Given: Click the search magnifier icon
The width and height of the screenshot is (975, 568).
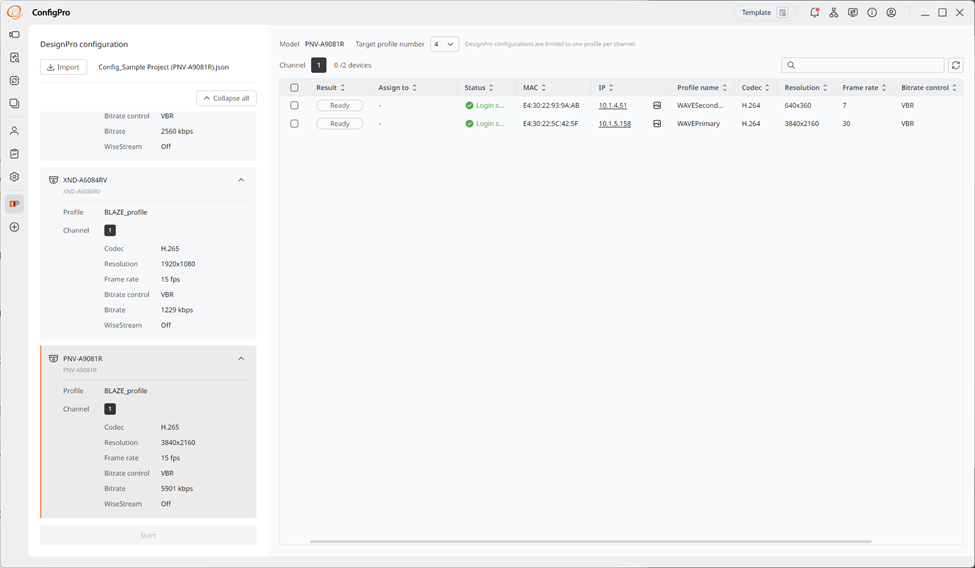Looking at the screenshot, I should [x=791, y=65].
